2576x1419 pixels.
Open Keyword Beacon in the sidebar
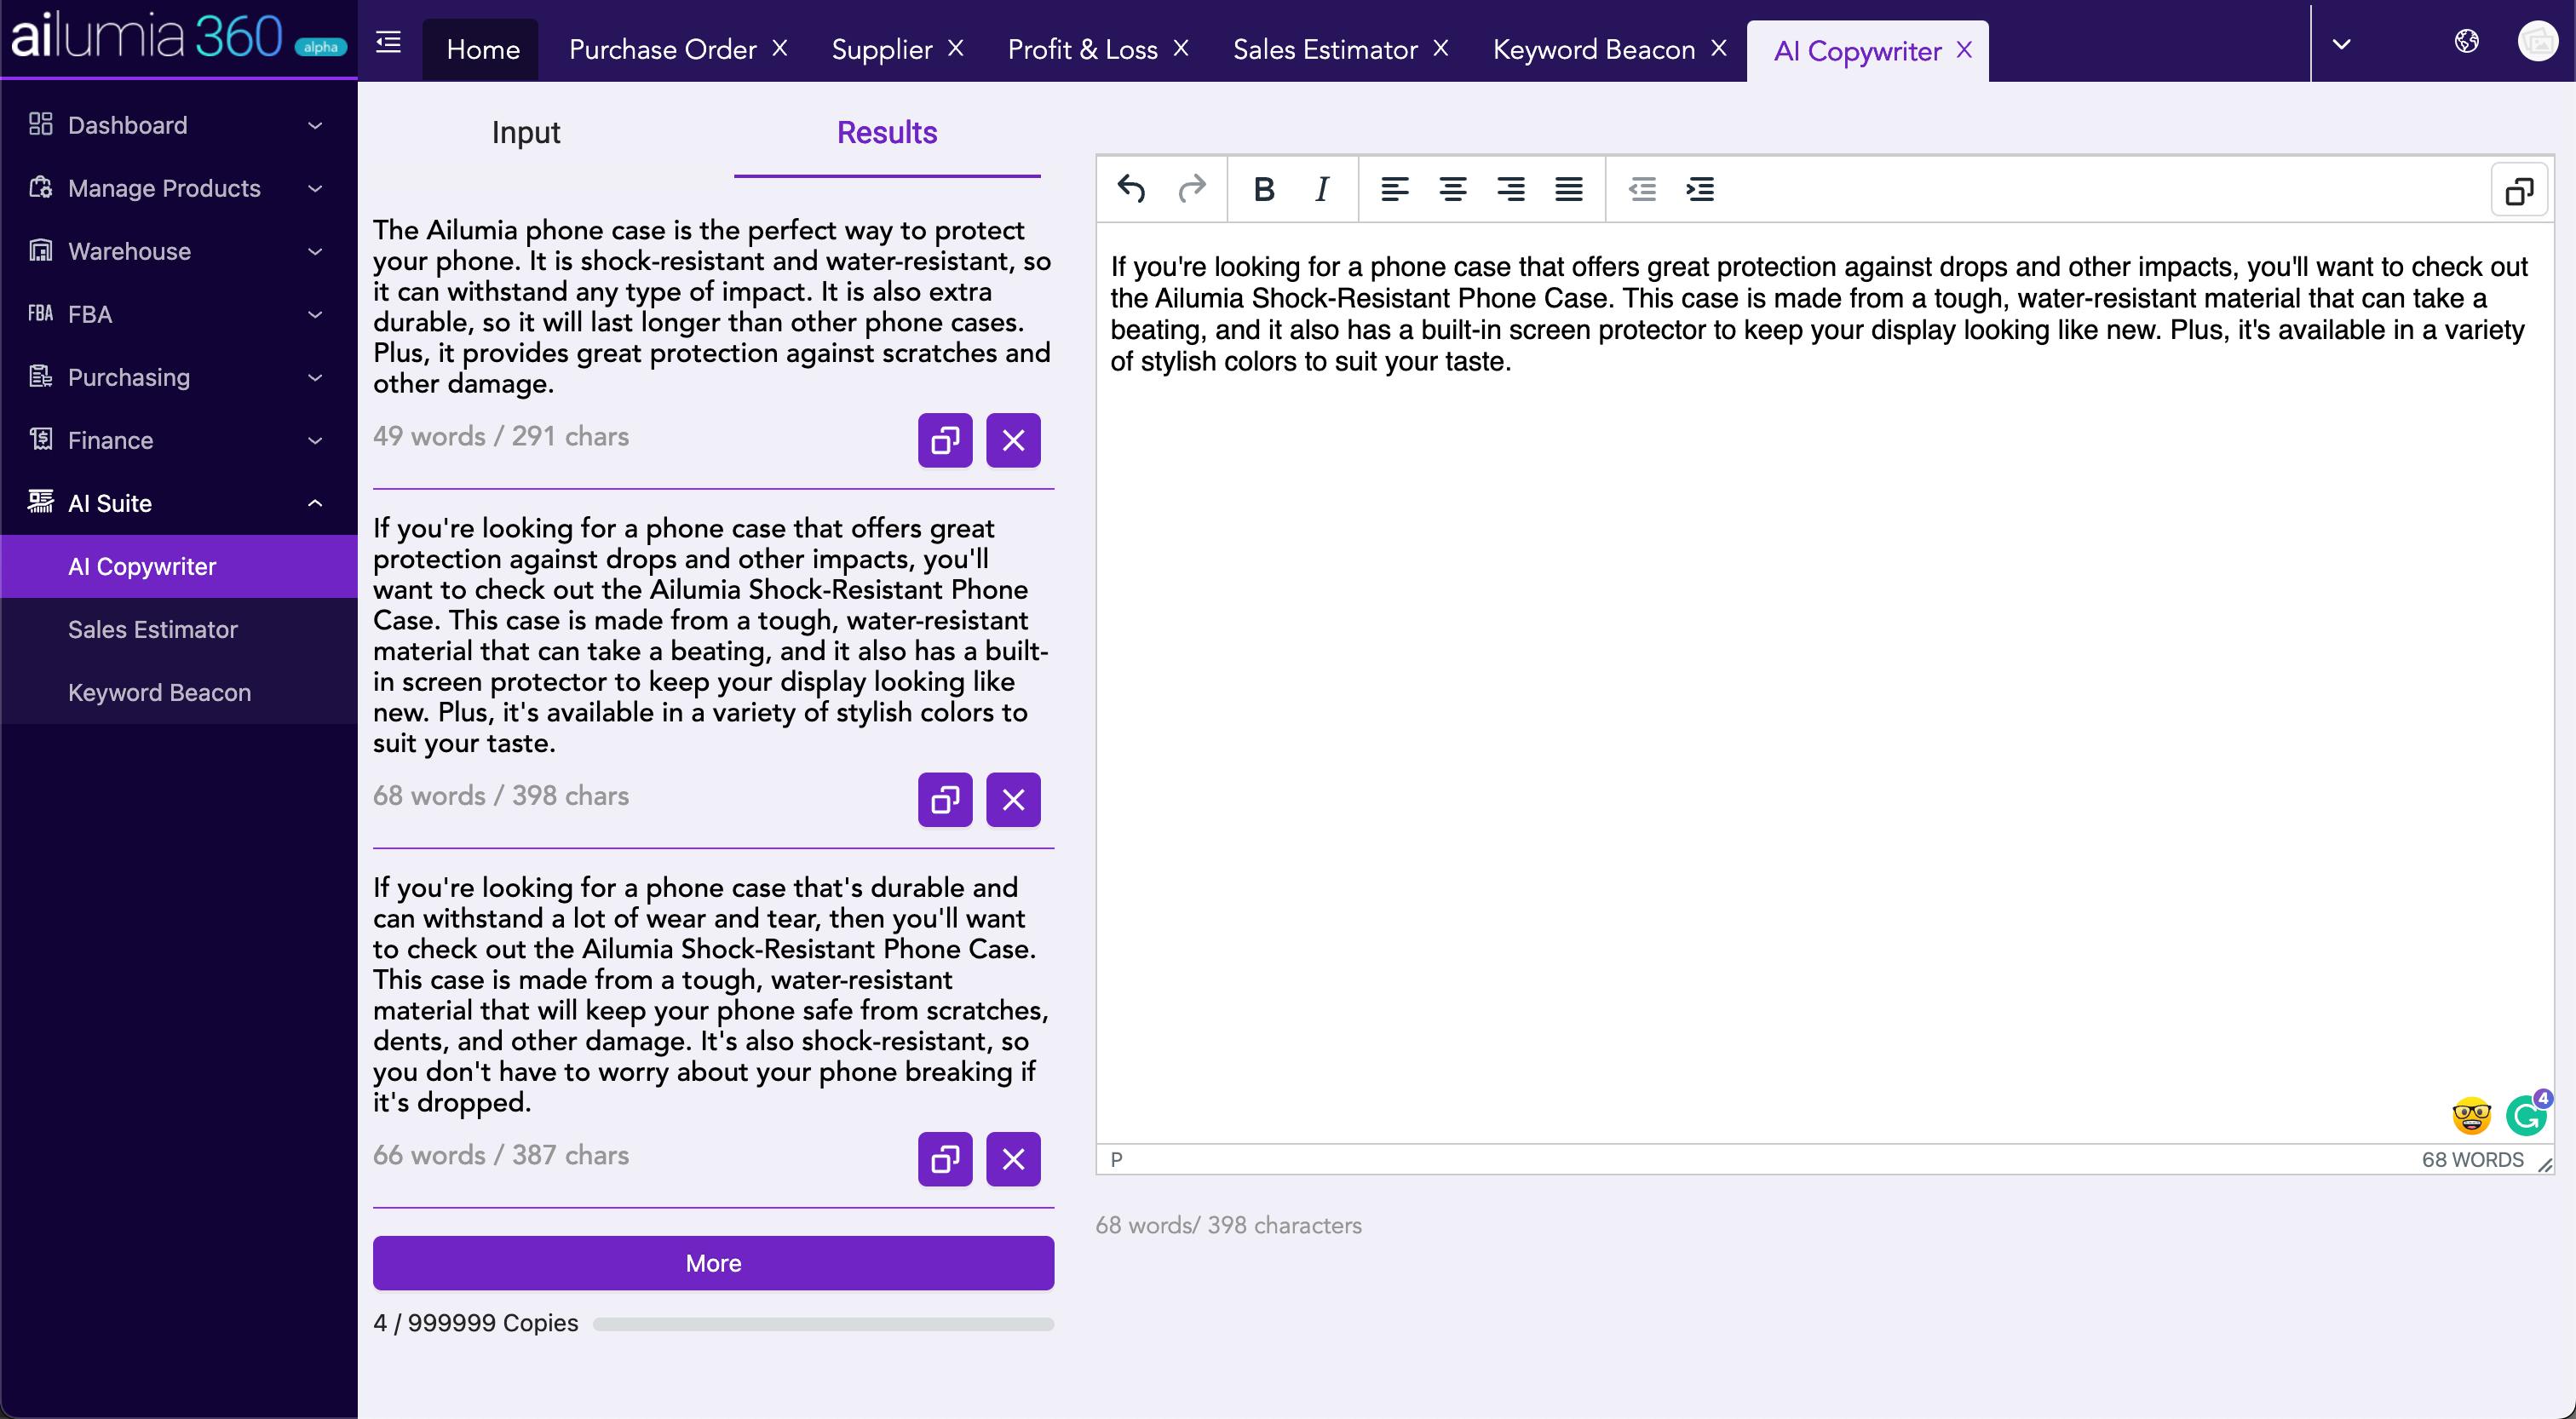(179, 692)
